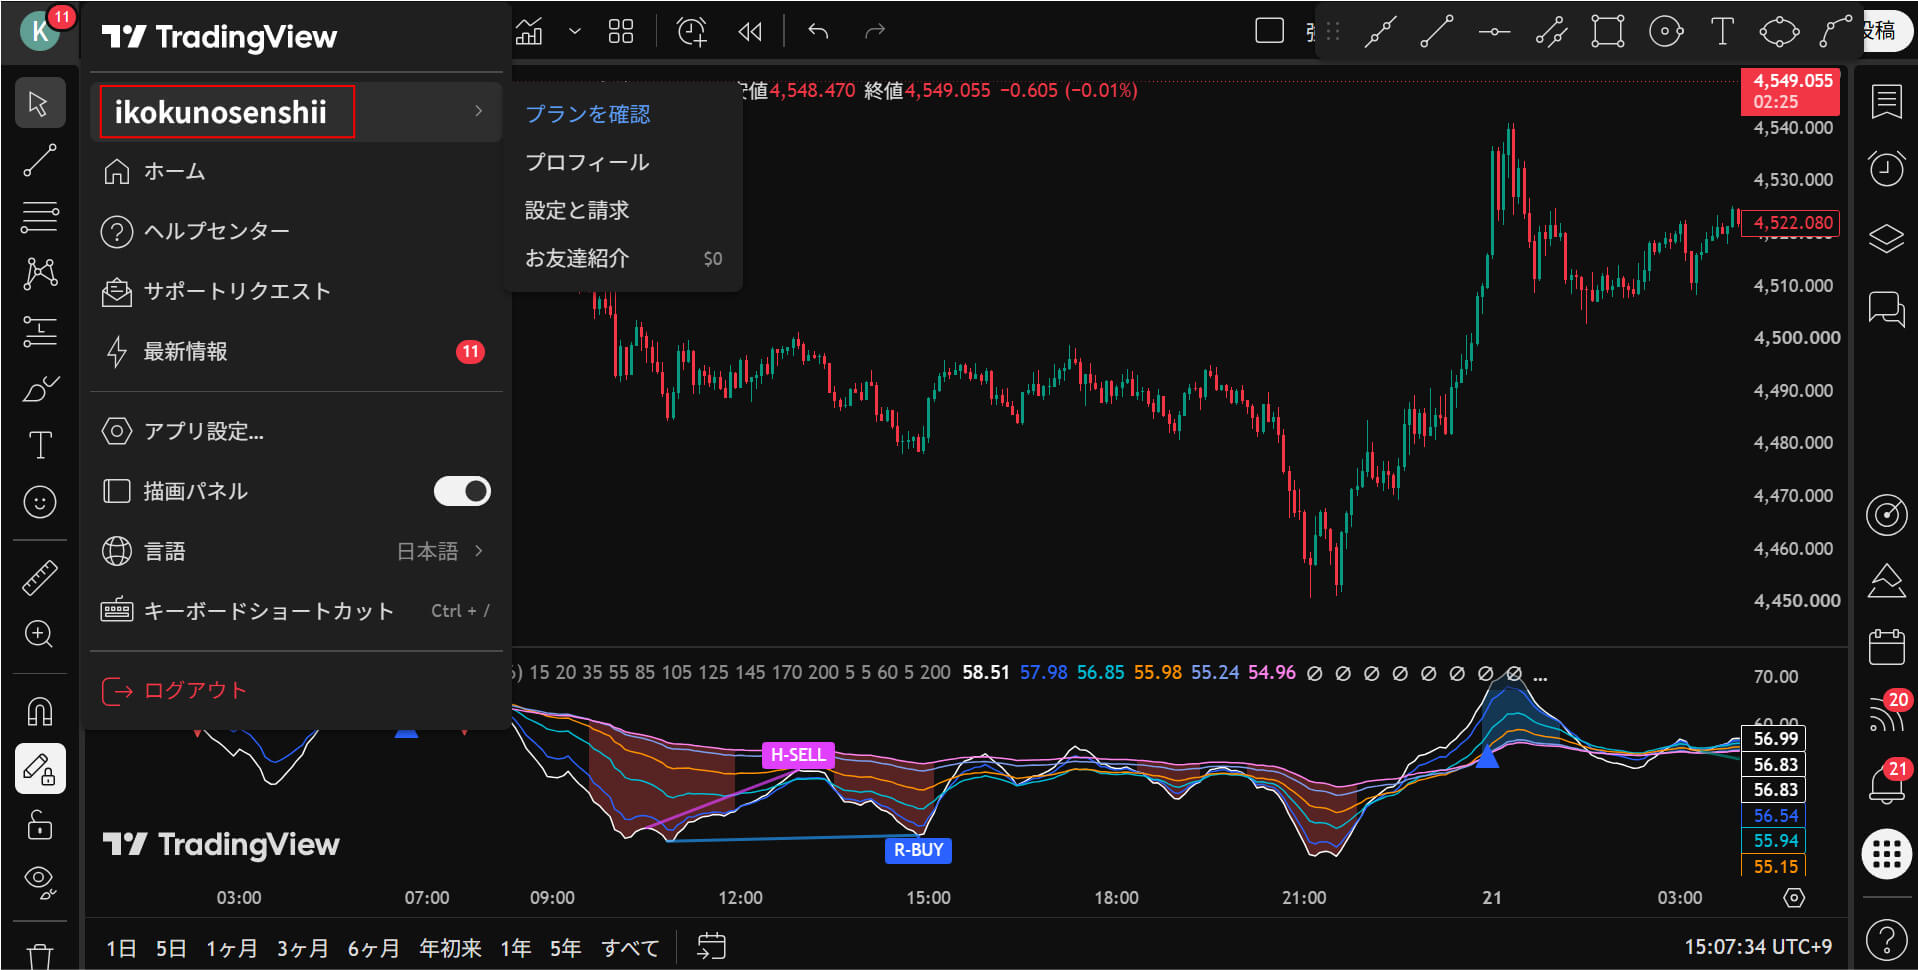Click プランを確認 link
This screenshot has height=970, width=1918.
tap(588, 114)
